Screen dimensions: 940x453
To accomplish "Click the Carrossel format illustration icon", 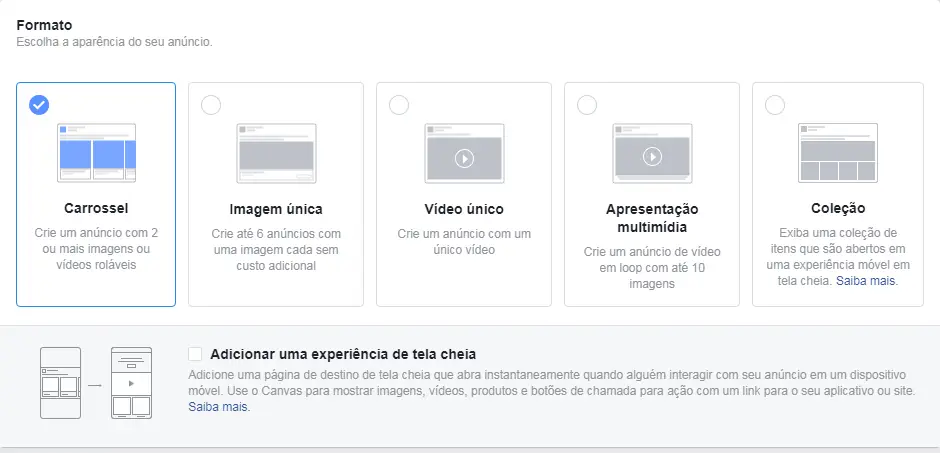I will pos(97,153).
